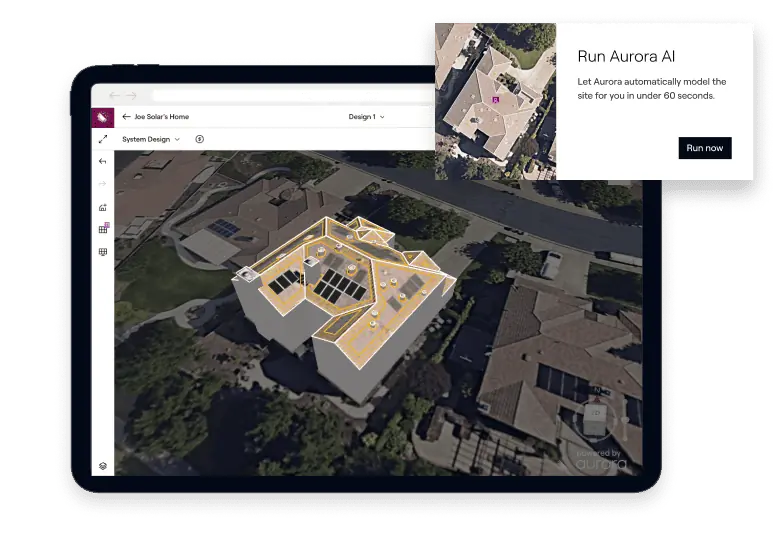The width and height of the screenshot is (778, 557).
Task: Click the aerial house thumbnail in Aurora AI card
Action: (x=495, y=101)
